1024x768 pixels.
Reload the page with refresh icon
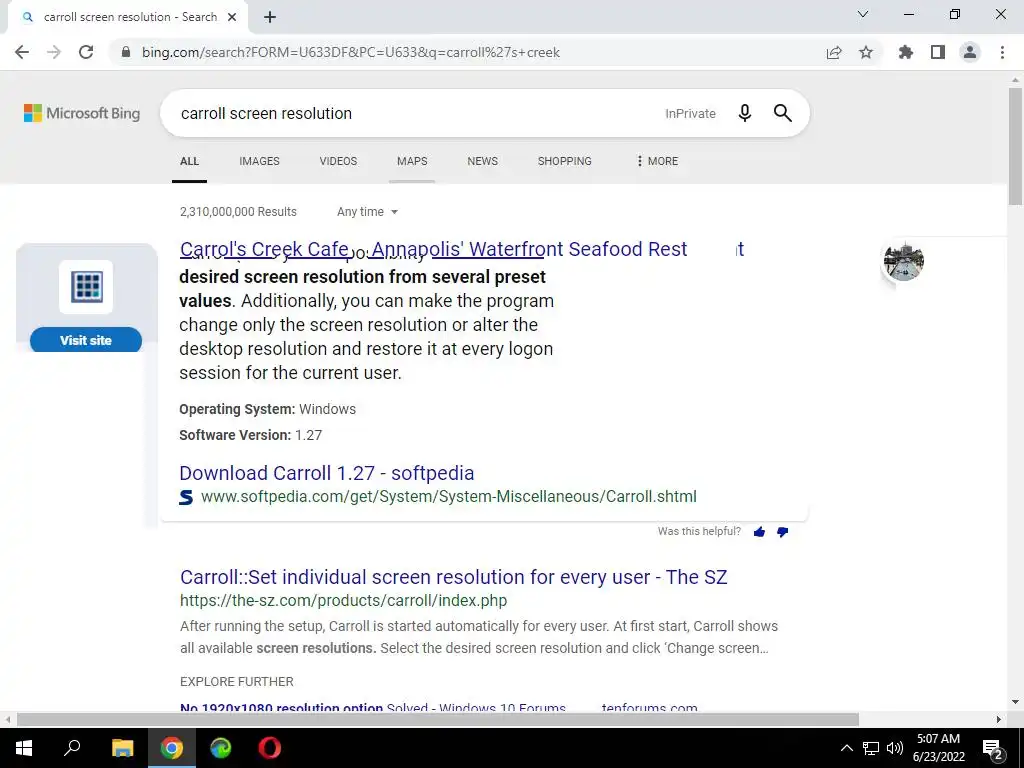click(86, 52)
